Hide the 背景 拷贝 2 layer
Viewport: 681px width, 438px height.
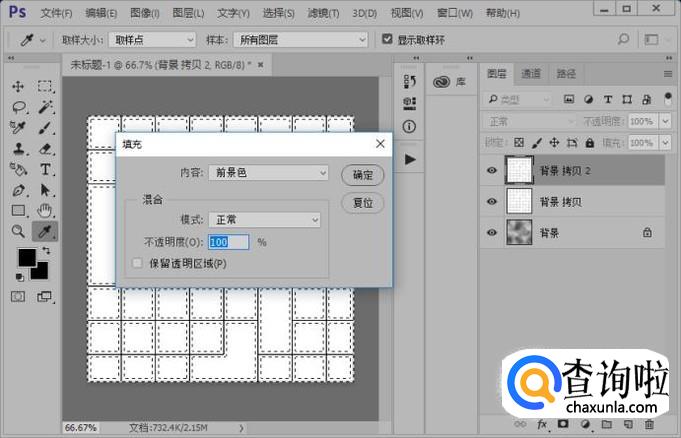tap(491, 171)
